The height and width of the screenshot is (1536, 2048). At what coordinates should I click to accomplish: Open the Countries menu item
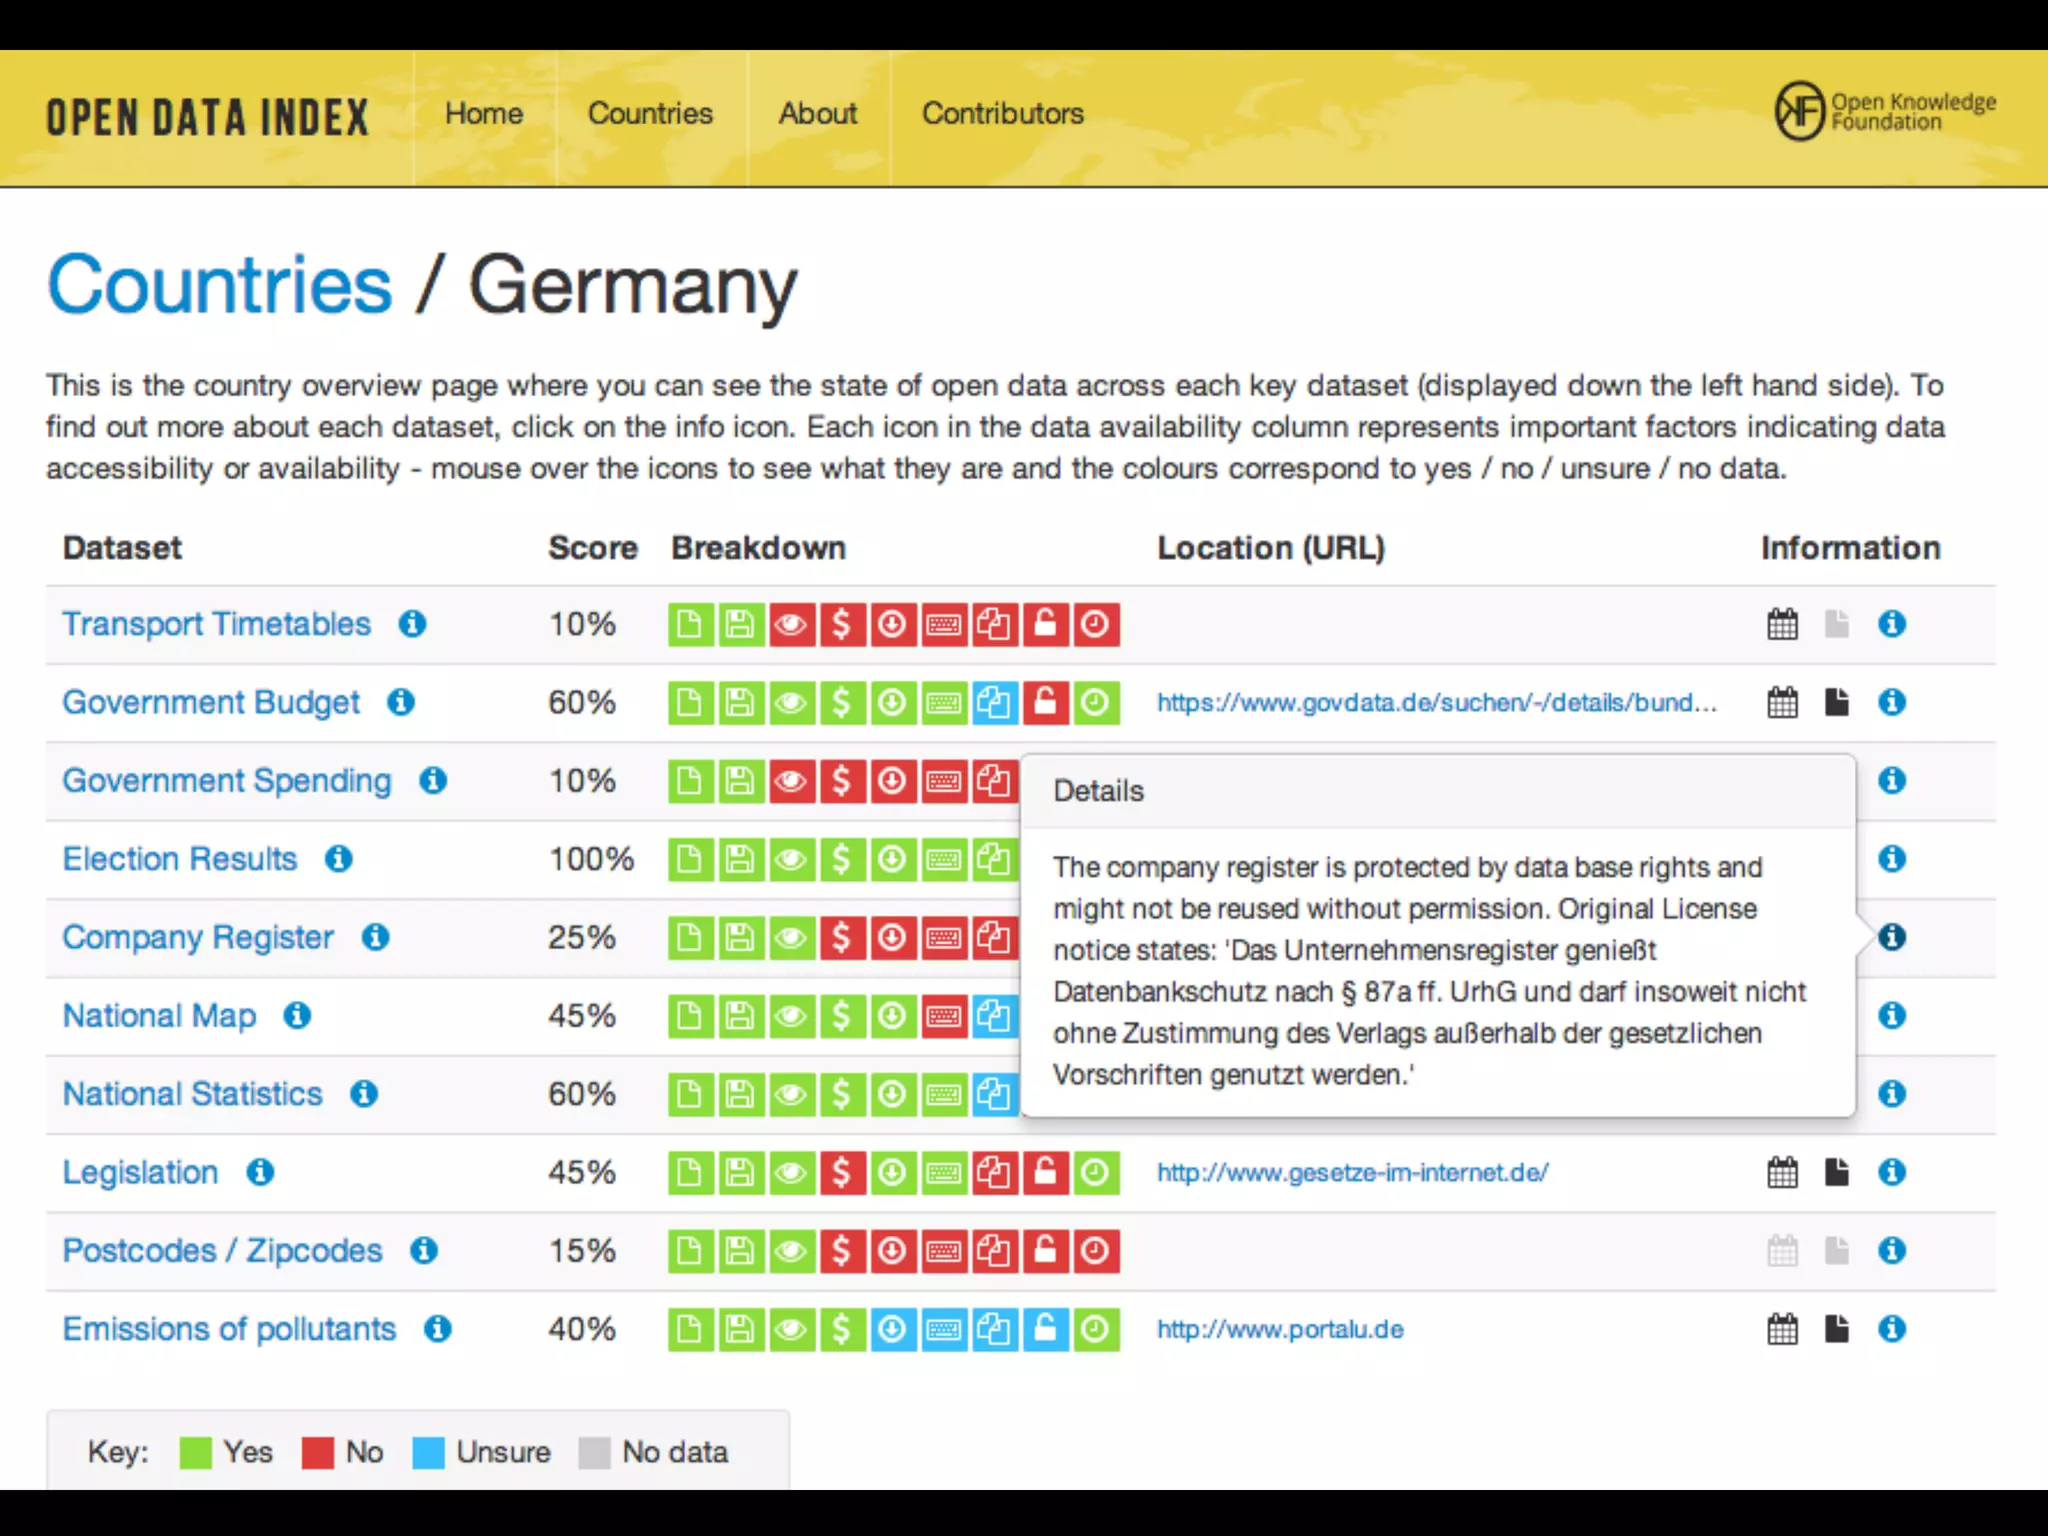coord(650,114)
